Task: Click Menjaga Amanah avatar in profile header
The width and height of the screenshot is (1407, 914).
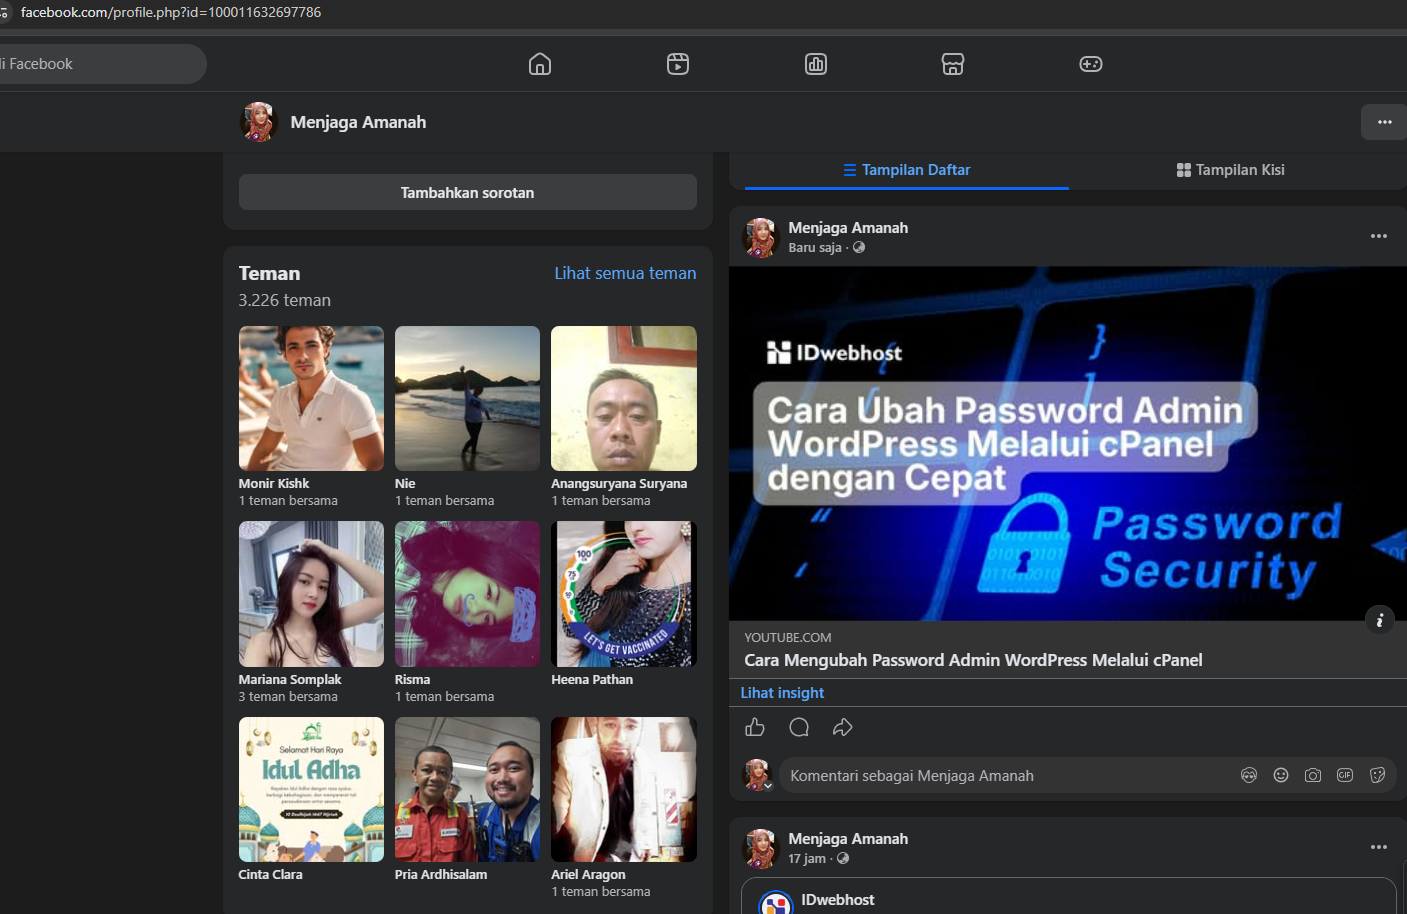Action: coord(258,122)
